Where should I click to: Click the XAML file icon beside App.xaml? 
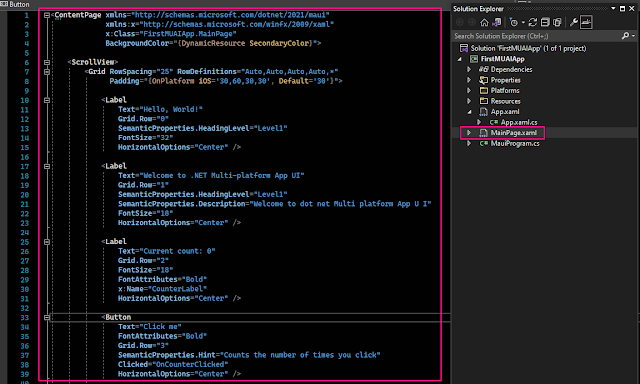(x=484, y=112)
